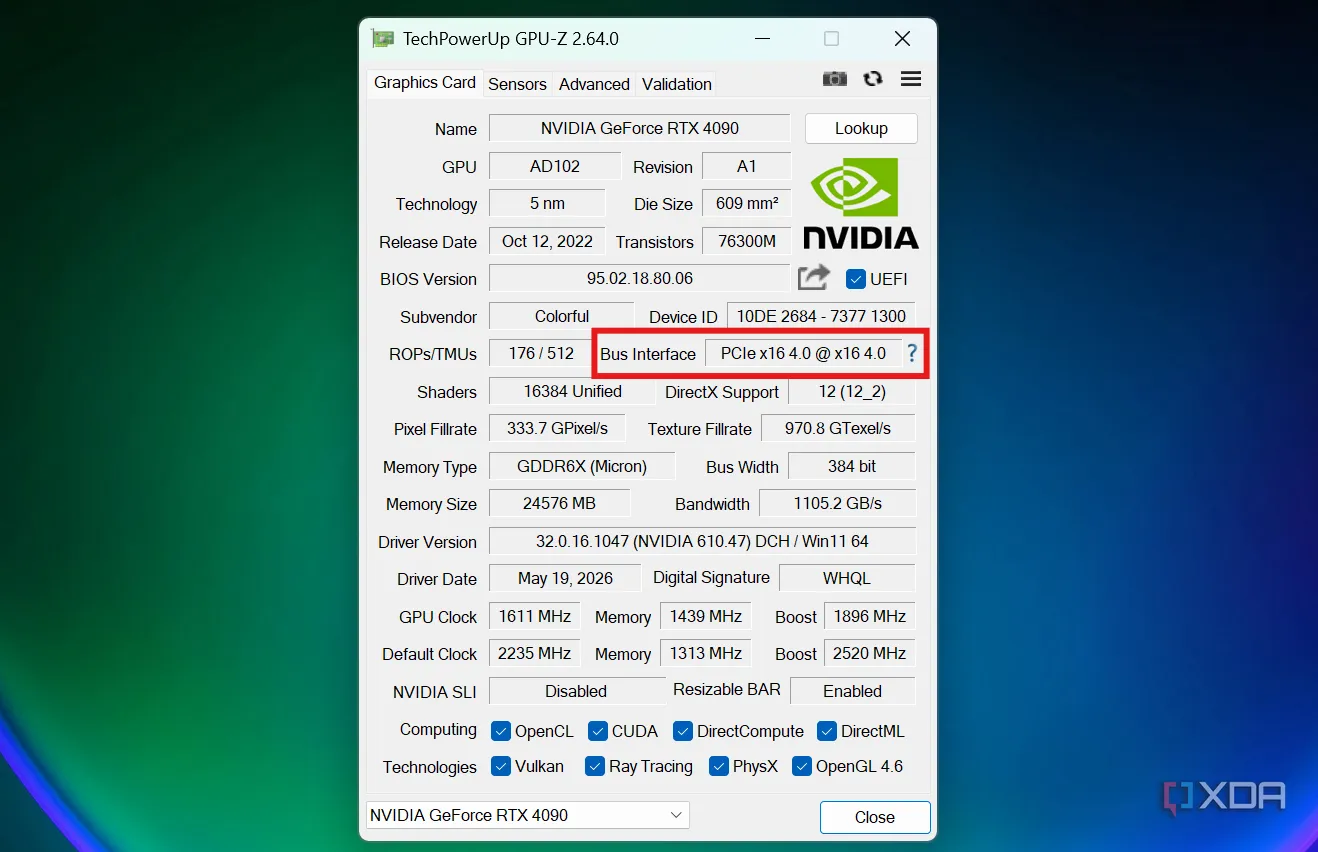
Task: Click the NVIDIA logo
Action: pos(861,203)
